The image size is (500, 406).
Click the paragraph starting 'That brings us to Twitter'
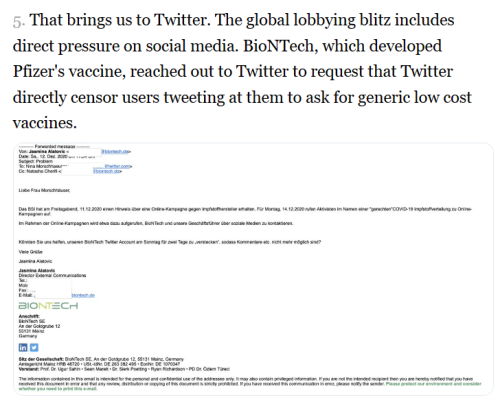(242, 71)
